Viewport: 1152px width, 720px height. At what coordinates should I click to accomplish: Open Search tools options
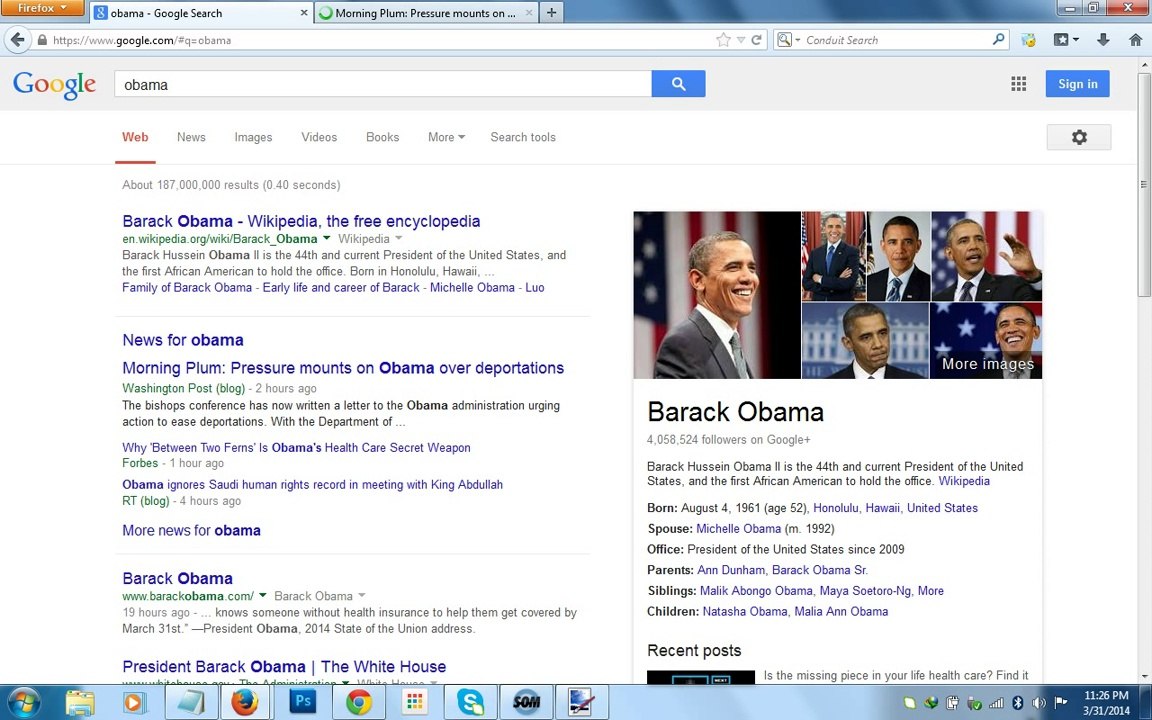tap(523, 137)
